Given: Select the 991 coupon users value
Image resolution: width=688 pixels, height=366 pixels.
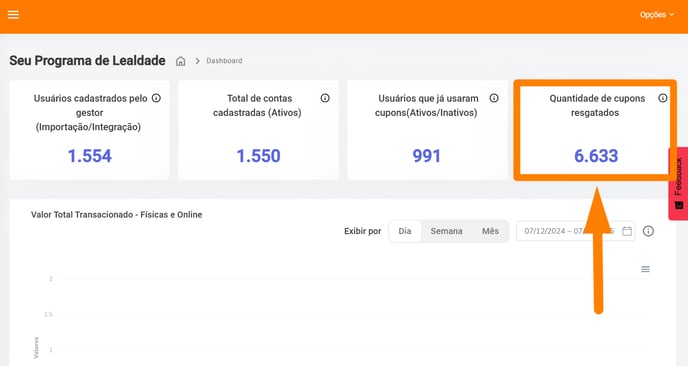Looking at the screenshot, I should pos(426,156).
